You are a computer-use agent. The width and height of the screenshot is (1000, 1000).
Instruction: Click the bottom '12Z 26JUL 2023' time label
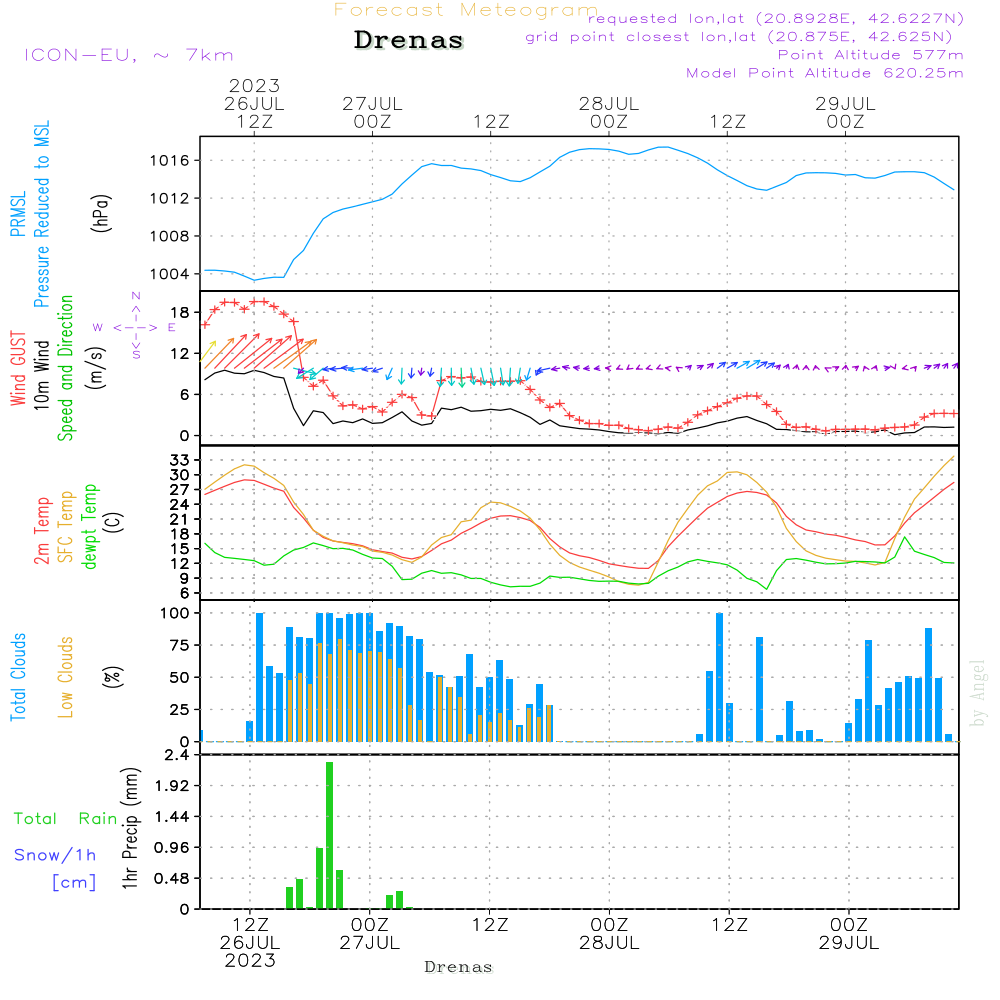tap(250, 943)
